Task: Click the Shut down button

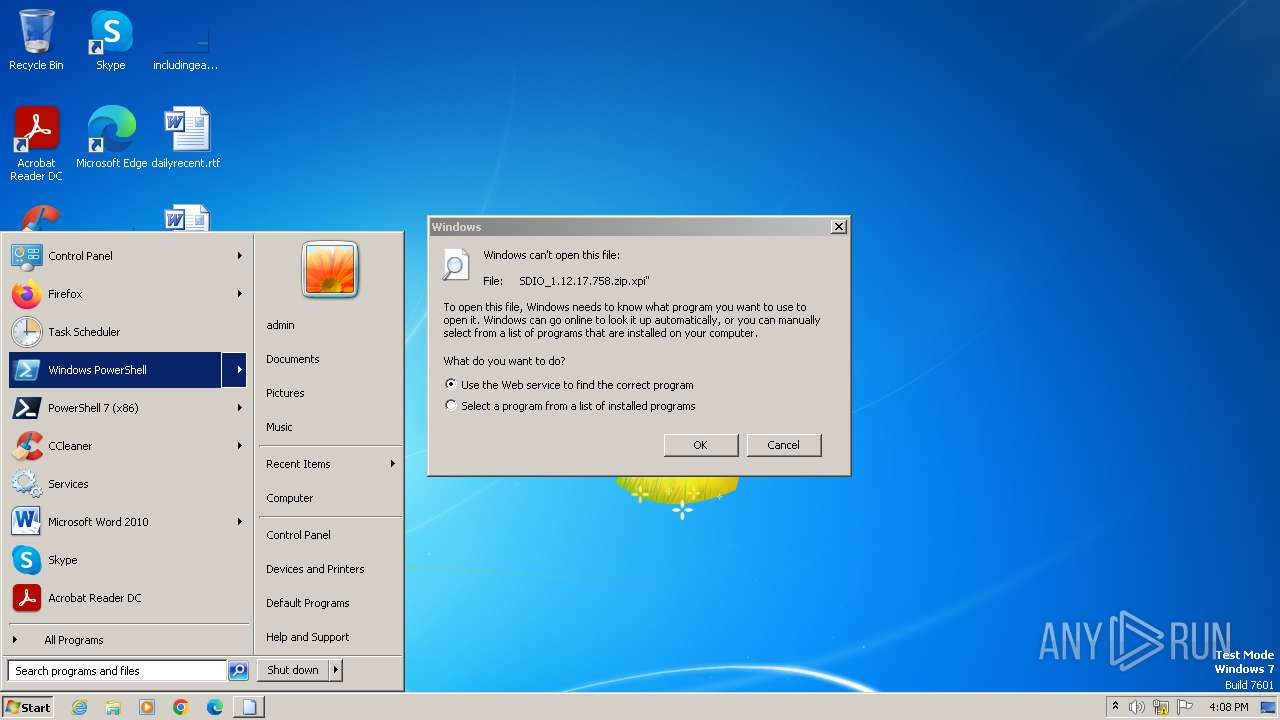Action: tap(293, 670)
